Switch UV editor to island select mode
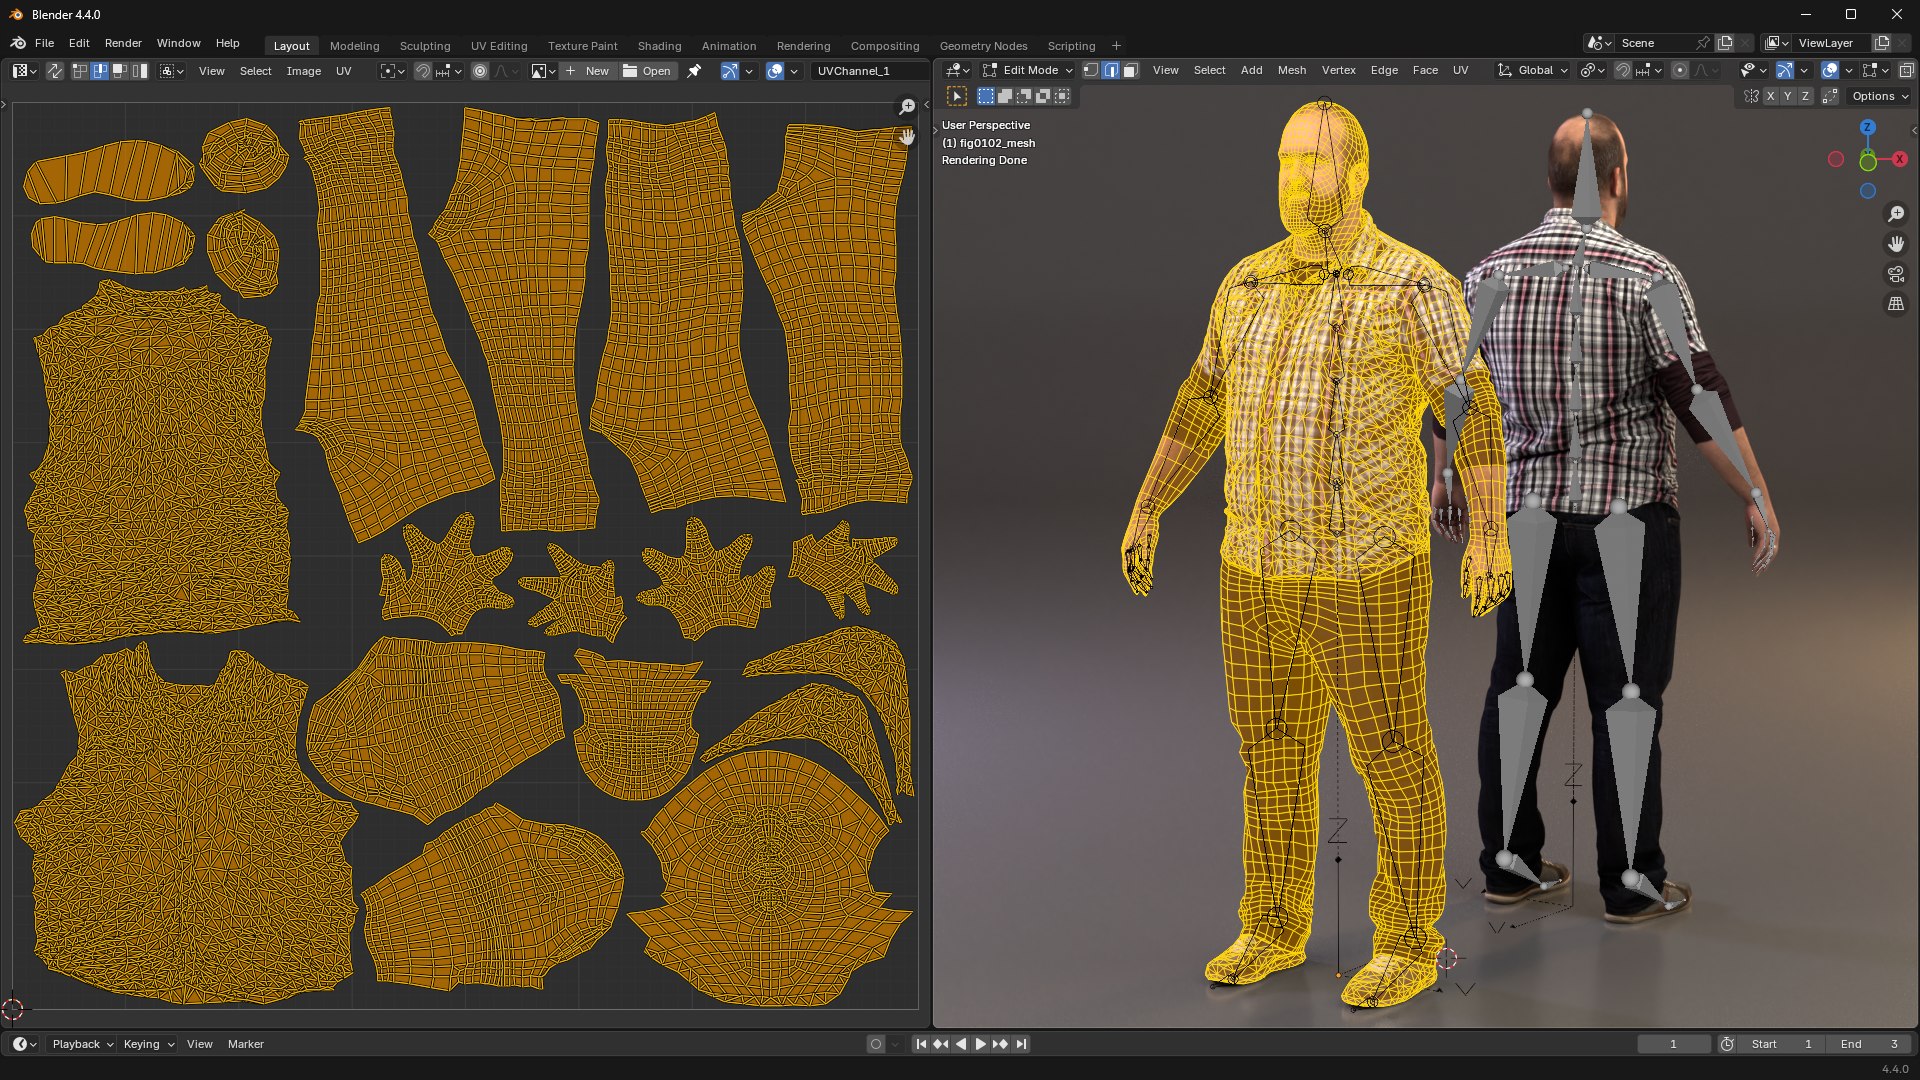1920x1080 pixels. coord(139,71)
